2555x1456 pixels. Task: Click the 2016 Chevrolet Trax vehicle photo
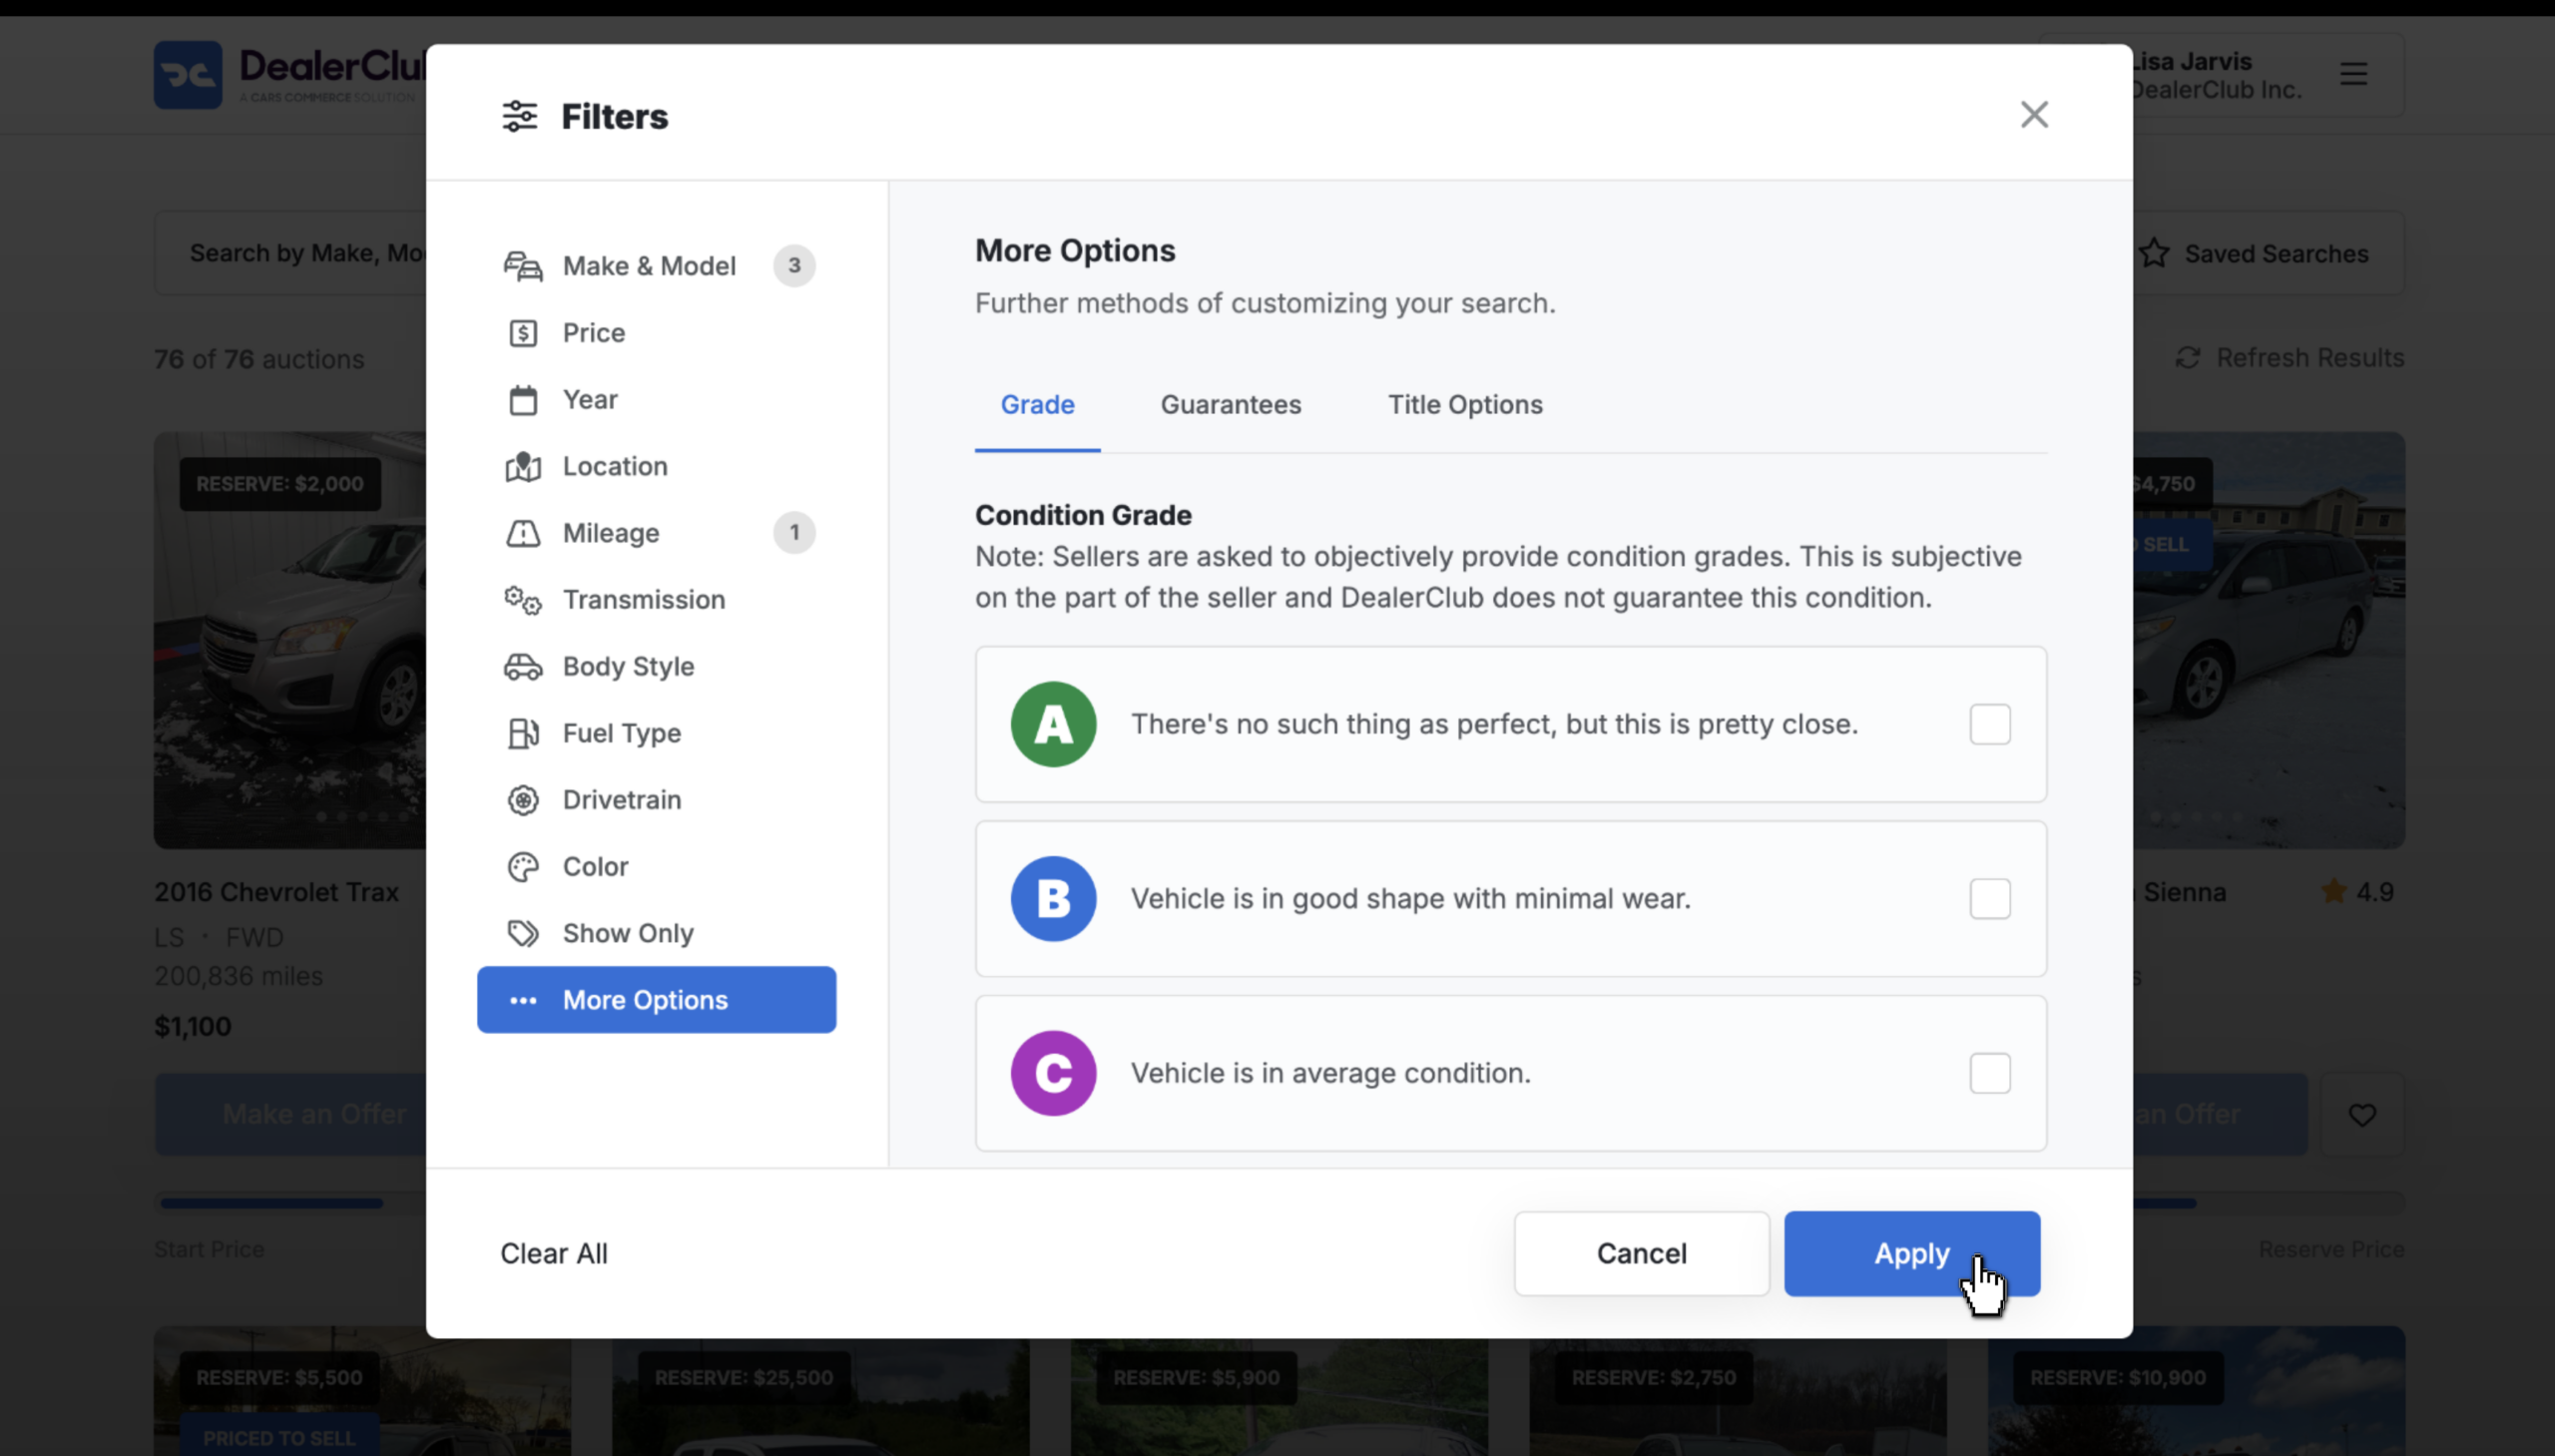click(290, 640)
